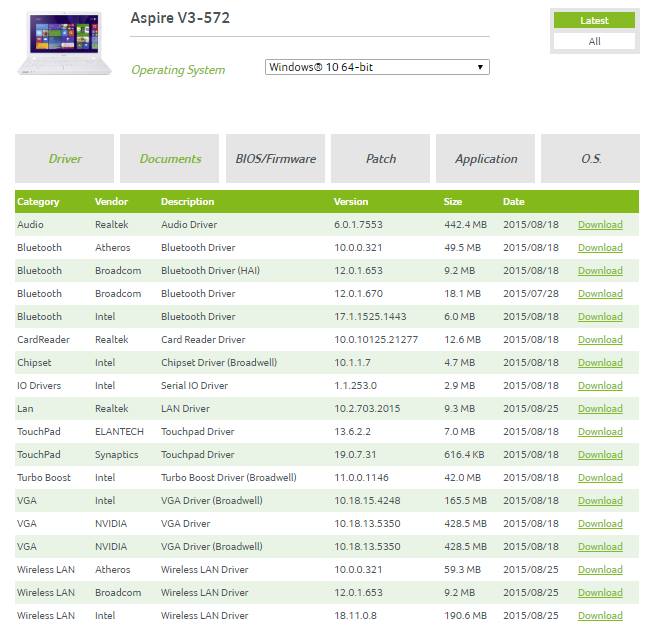651x631 pixels.
Task: Open the Application tab
Action: [x=485, y=158]
